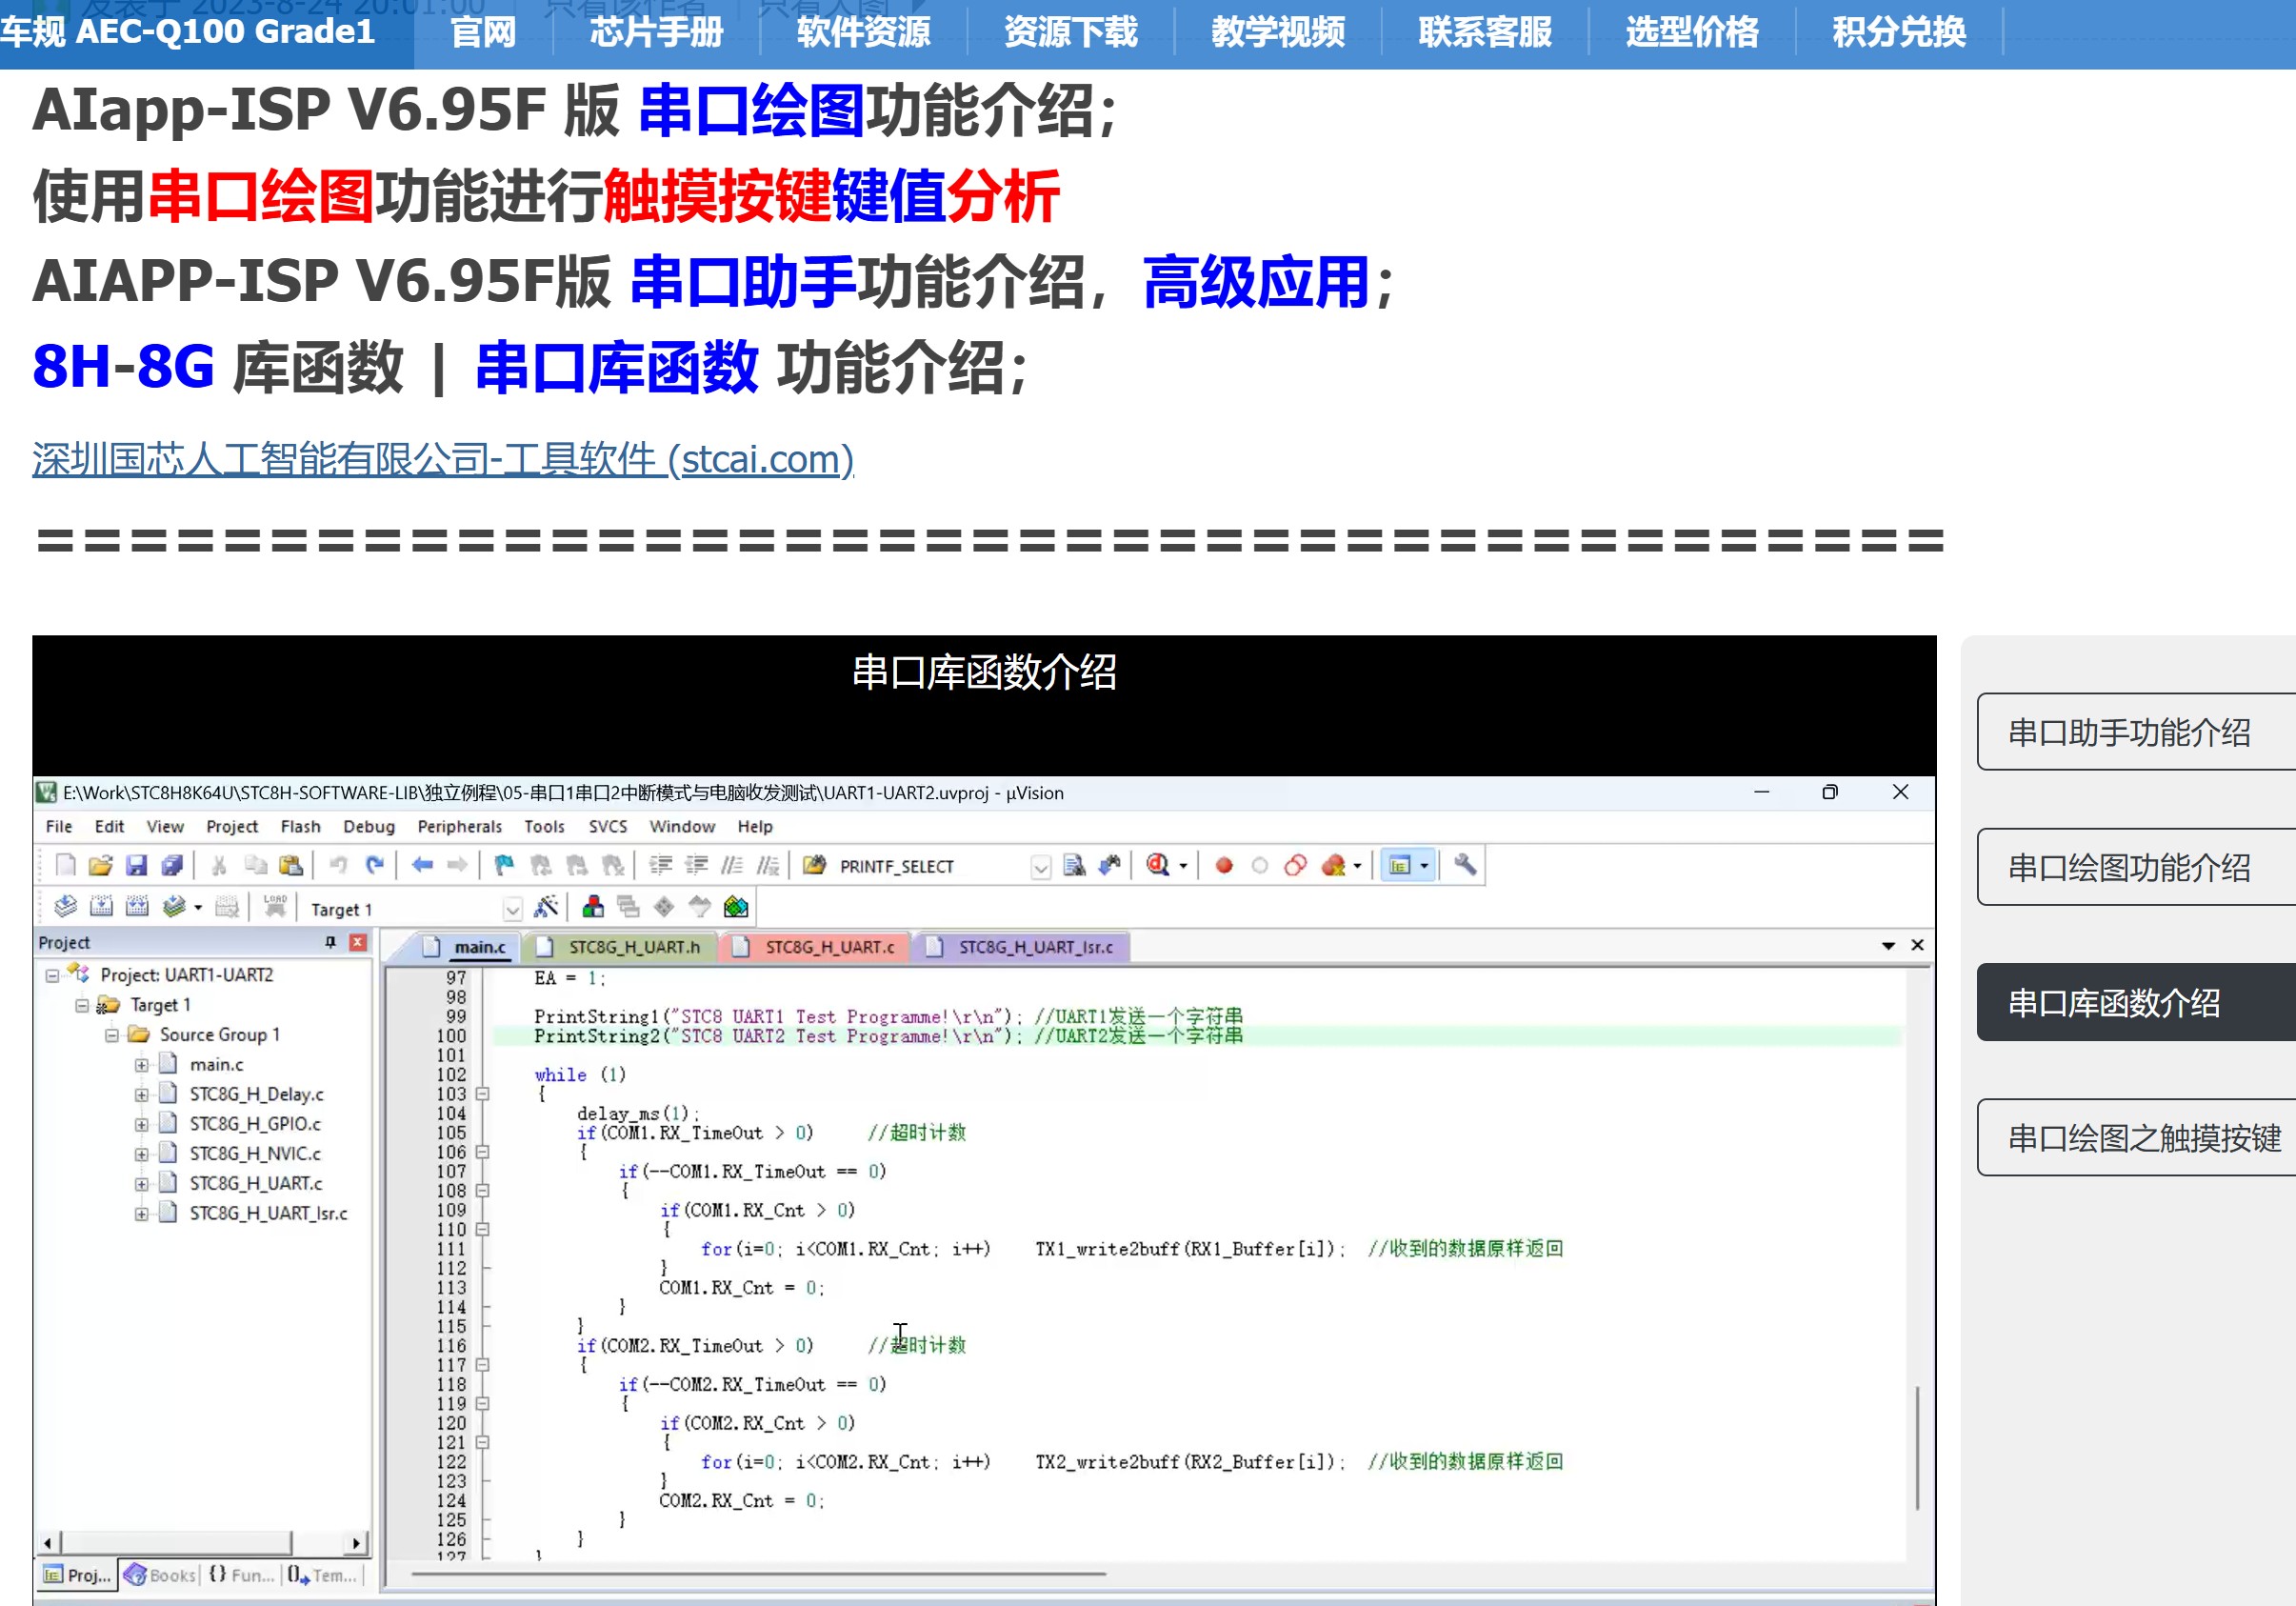This screenshot has width=2296, height=1606.
Task: Toggle the Project panel auto-hide pin
Action: point(331,943)
